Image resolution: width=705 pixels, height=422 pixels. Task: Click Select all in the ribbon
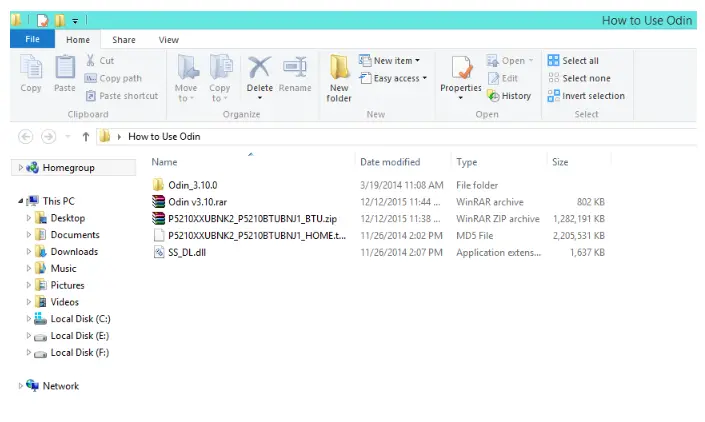(573, 61)
